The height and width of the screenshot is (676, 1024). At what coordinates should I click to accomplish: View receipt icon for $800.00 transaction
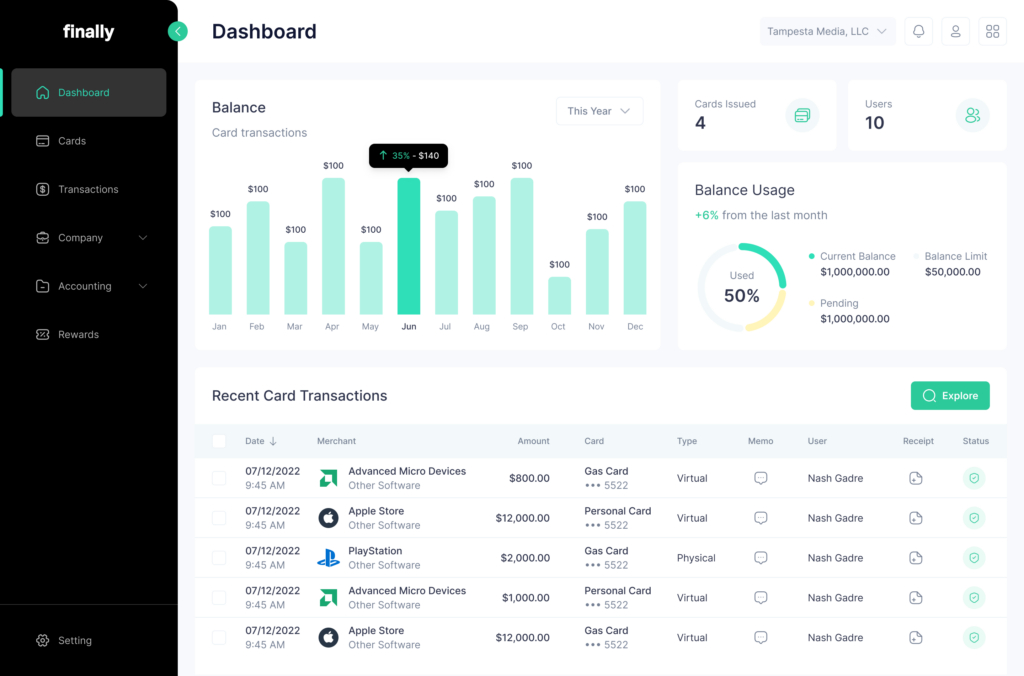tap(915, 478)
